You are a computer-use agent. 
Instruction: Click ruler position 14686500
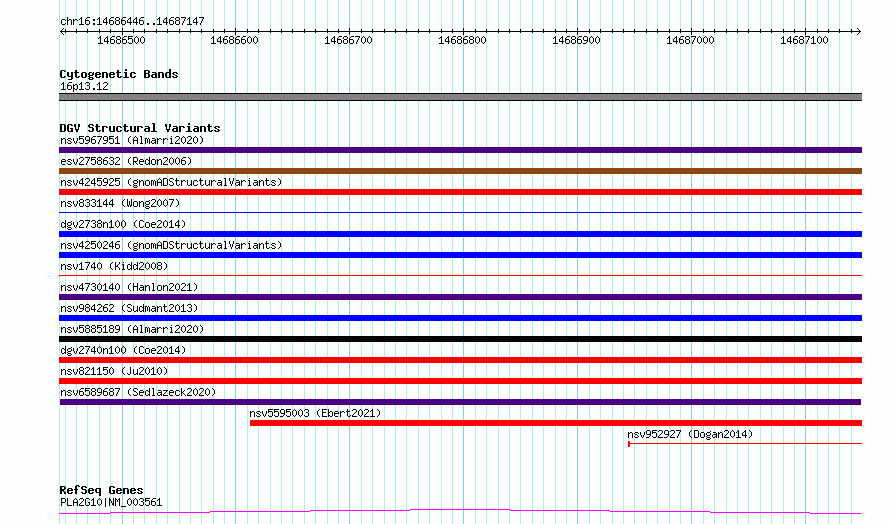121,40
